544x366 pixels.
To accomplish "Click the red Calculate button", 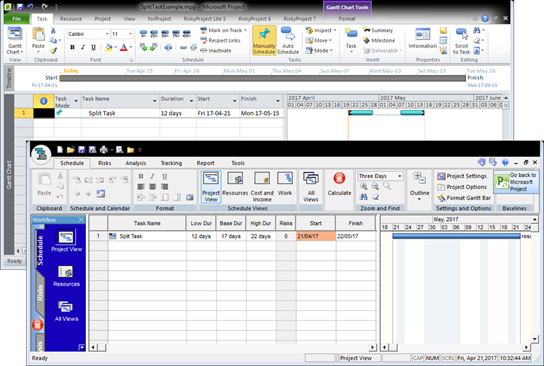I will click(x=339, y=184).
